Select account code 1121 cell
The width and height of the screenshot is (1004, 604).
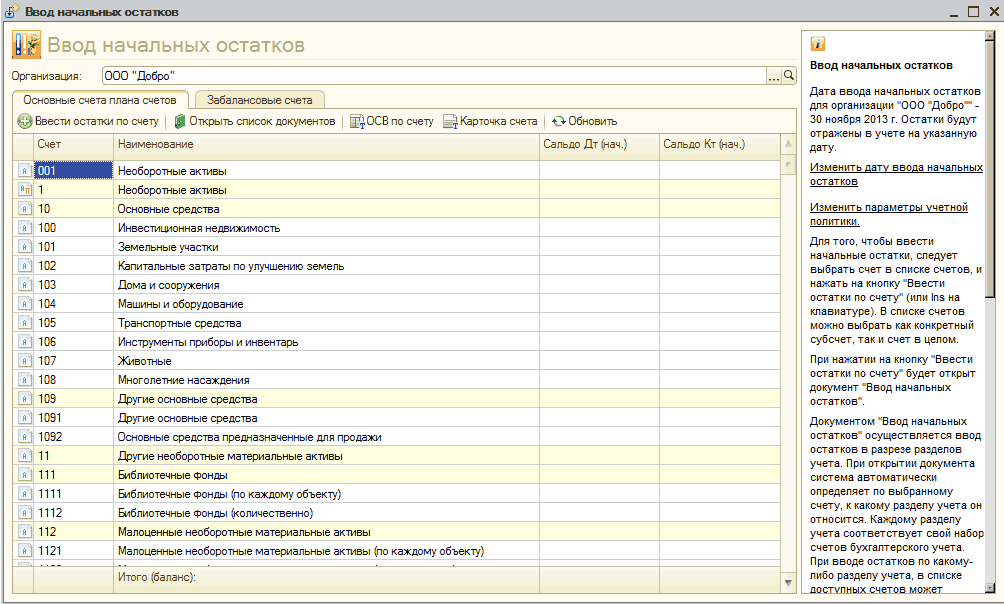(x=73, y=551)
